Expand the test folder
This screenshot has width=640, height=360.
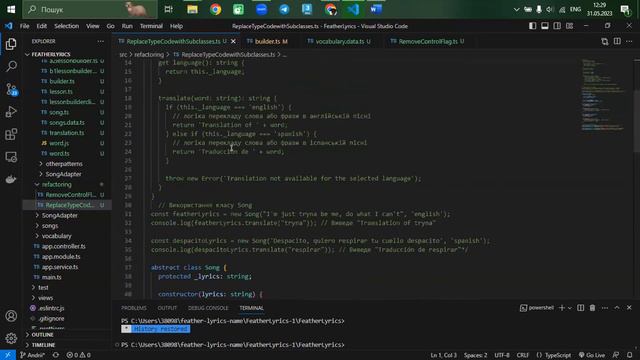click(x=43, y=287)
